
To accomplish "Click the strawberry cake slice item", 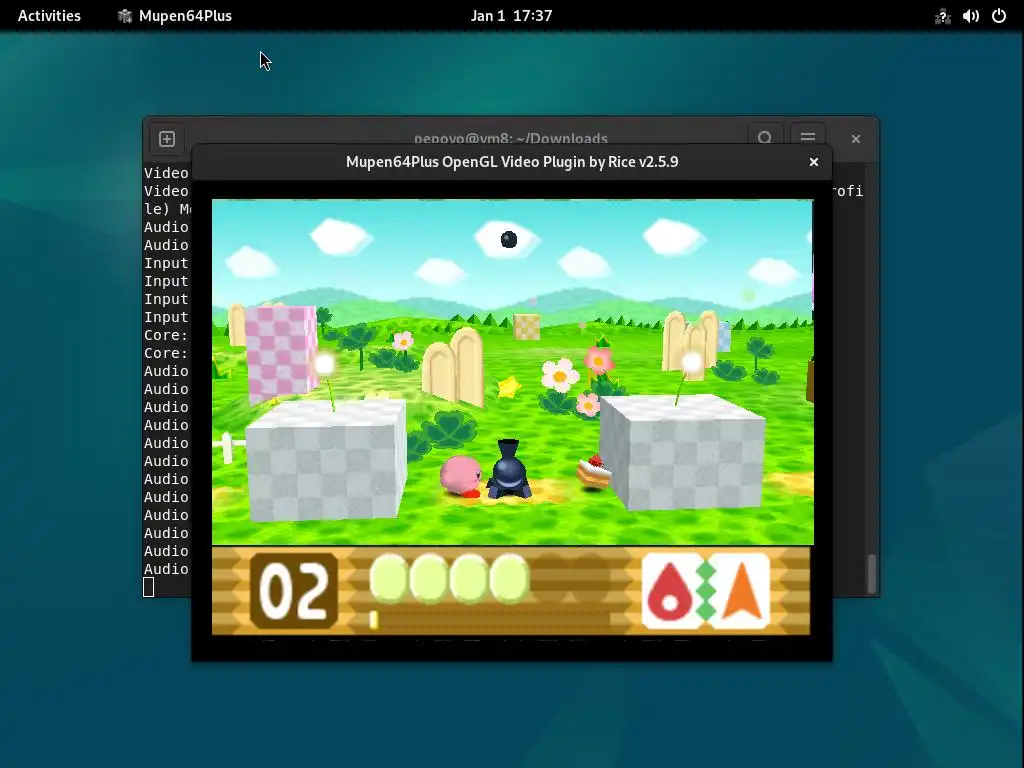I will 594,471.
